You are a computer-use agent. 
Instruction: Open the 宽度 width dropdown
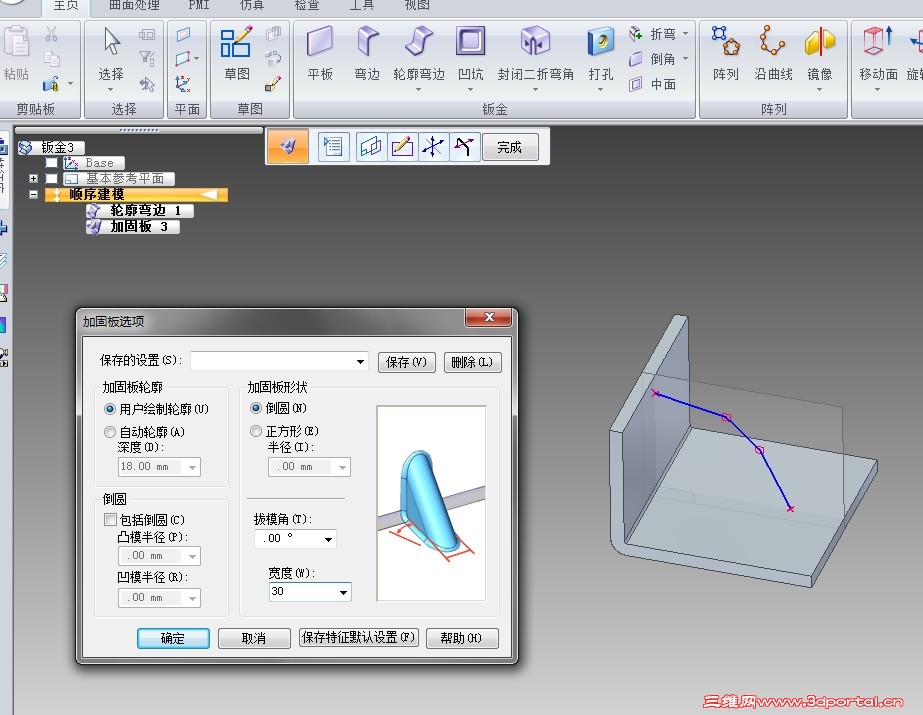click(343, 592)
